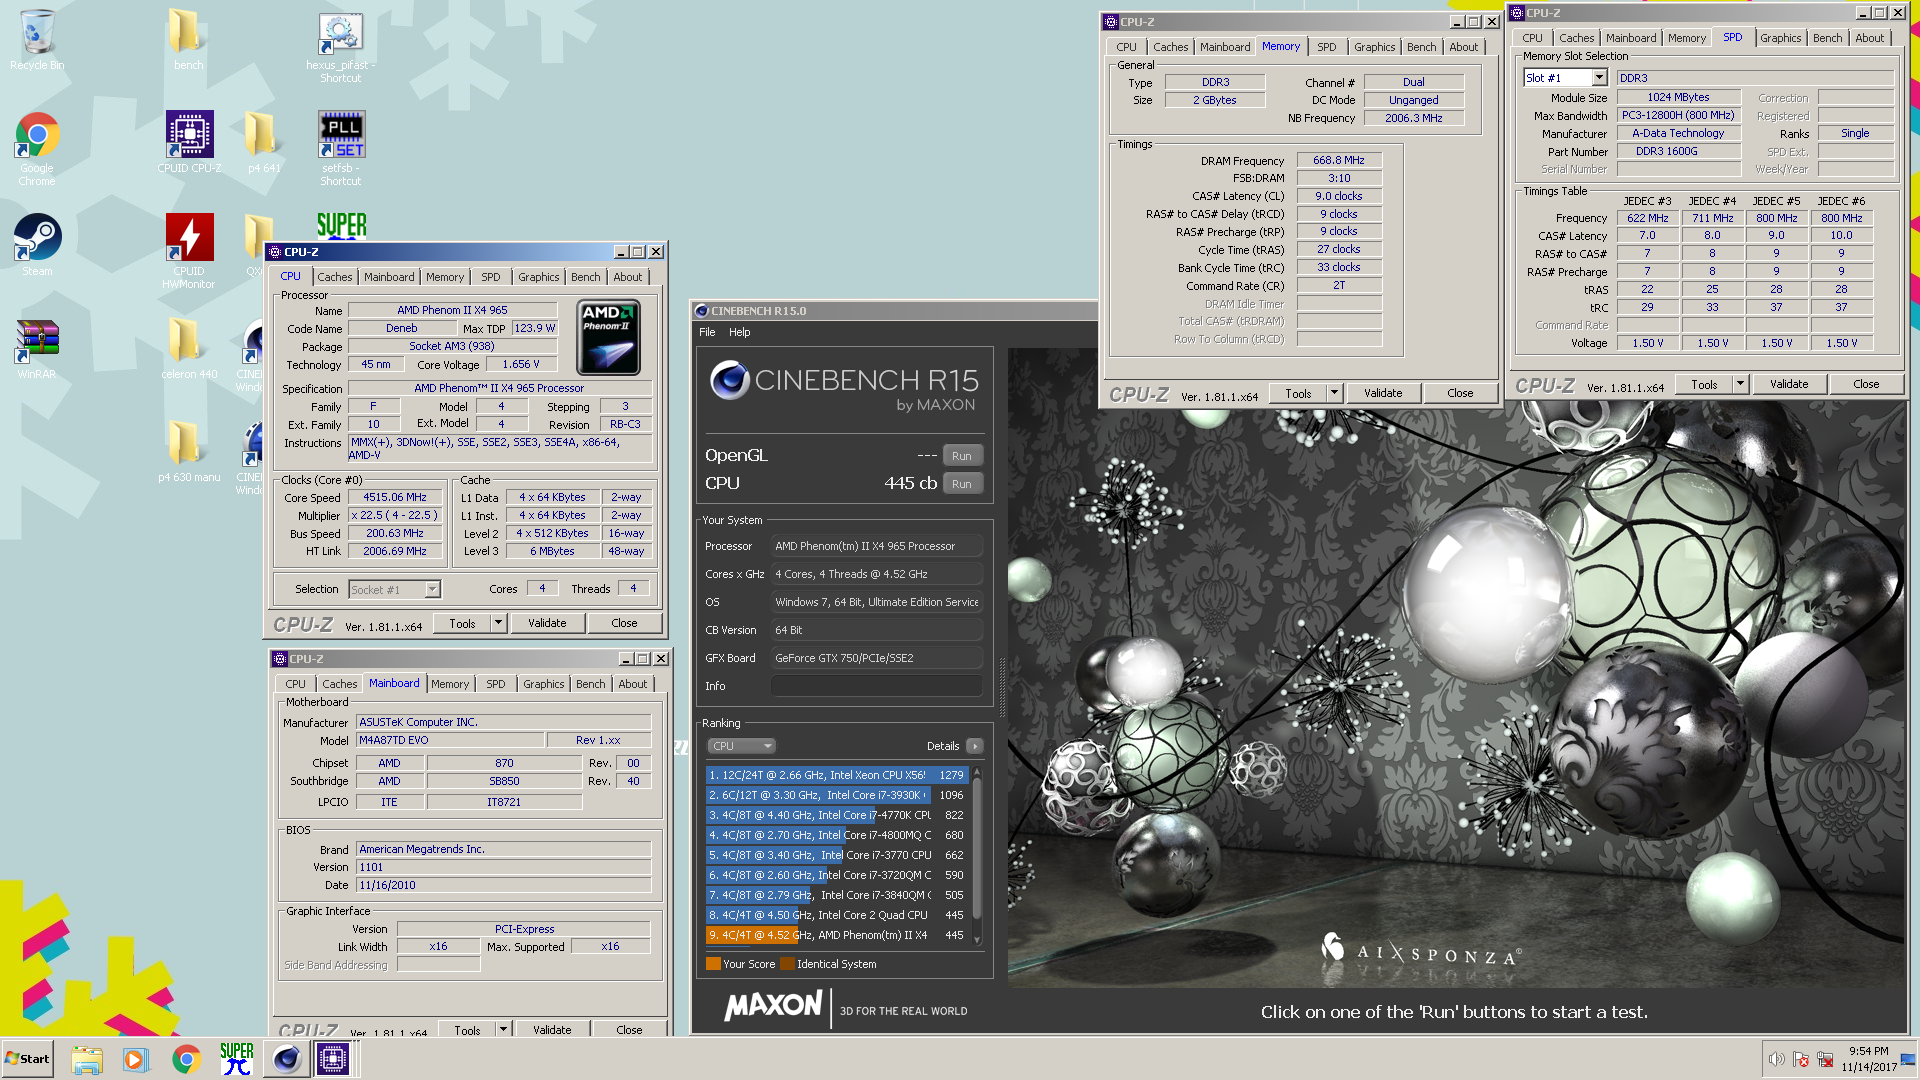Screen dimensions: 1920x1080
Task: Click the Your Score orange swatch
Action: click(x=713, y=964)
